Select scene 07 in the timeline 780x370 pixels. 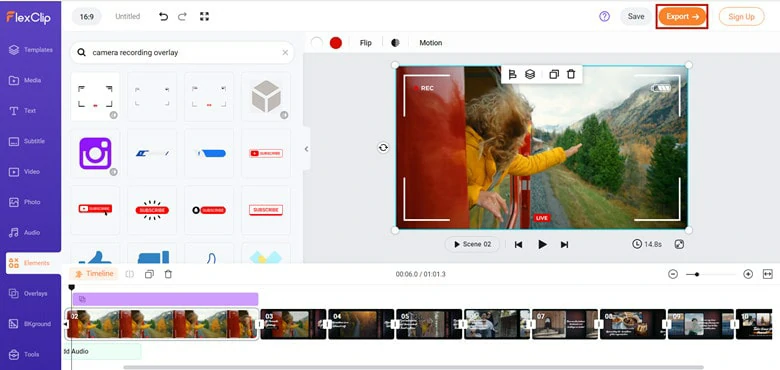click(565, 324)
